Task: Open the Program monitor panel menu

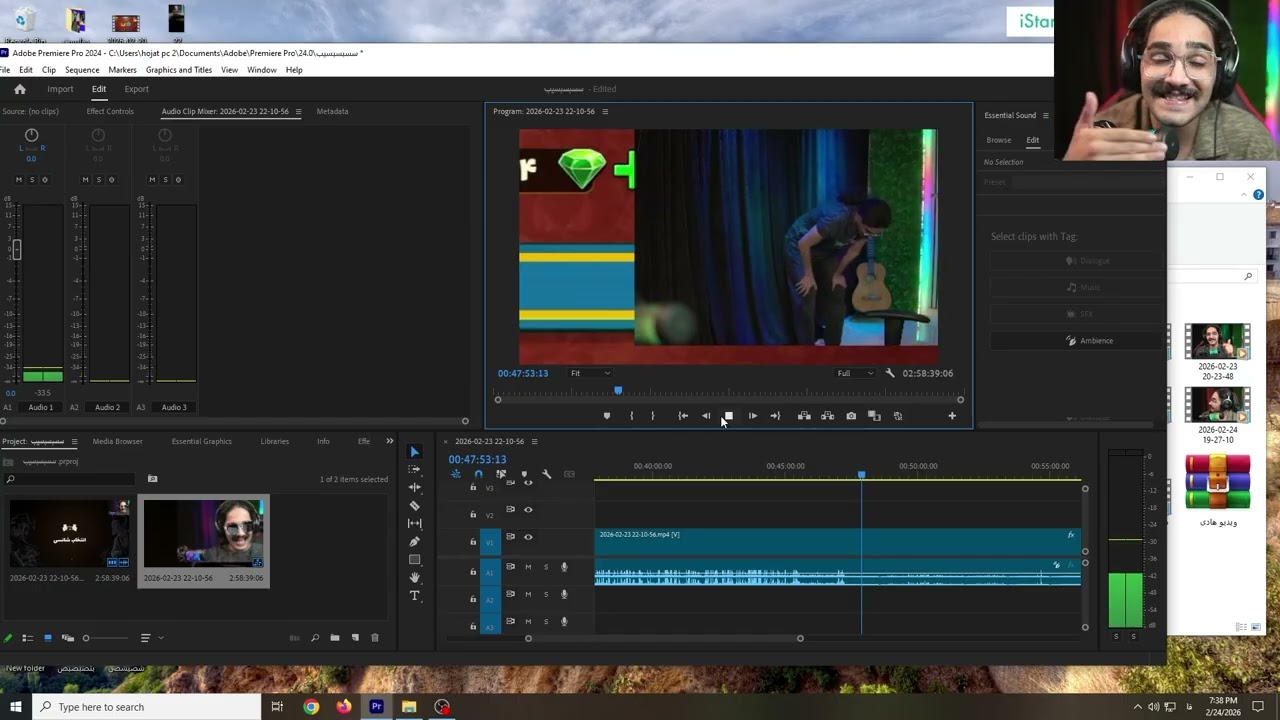Action: point(605,111)
